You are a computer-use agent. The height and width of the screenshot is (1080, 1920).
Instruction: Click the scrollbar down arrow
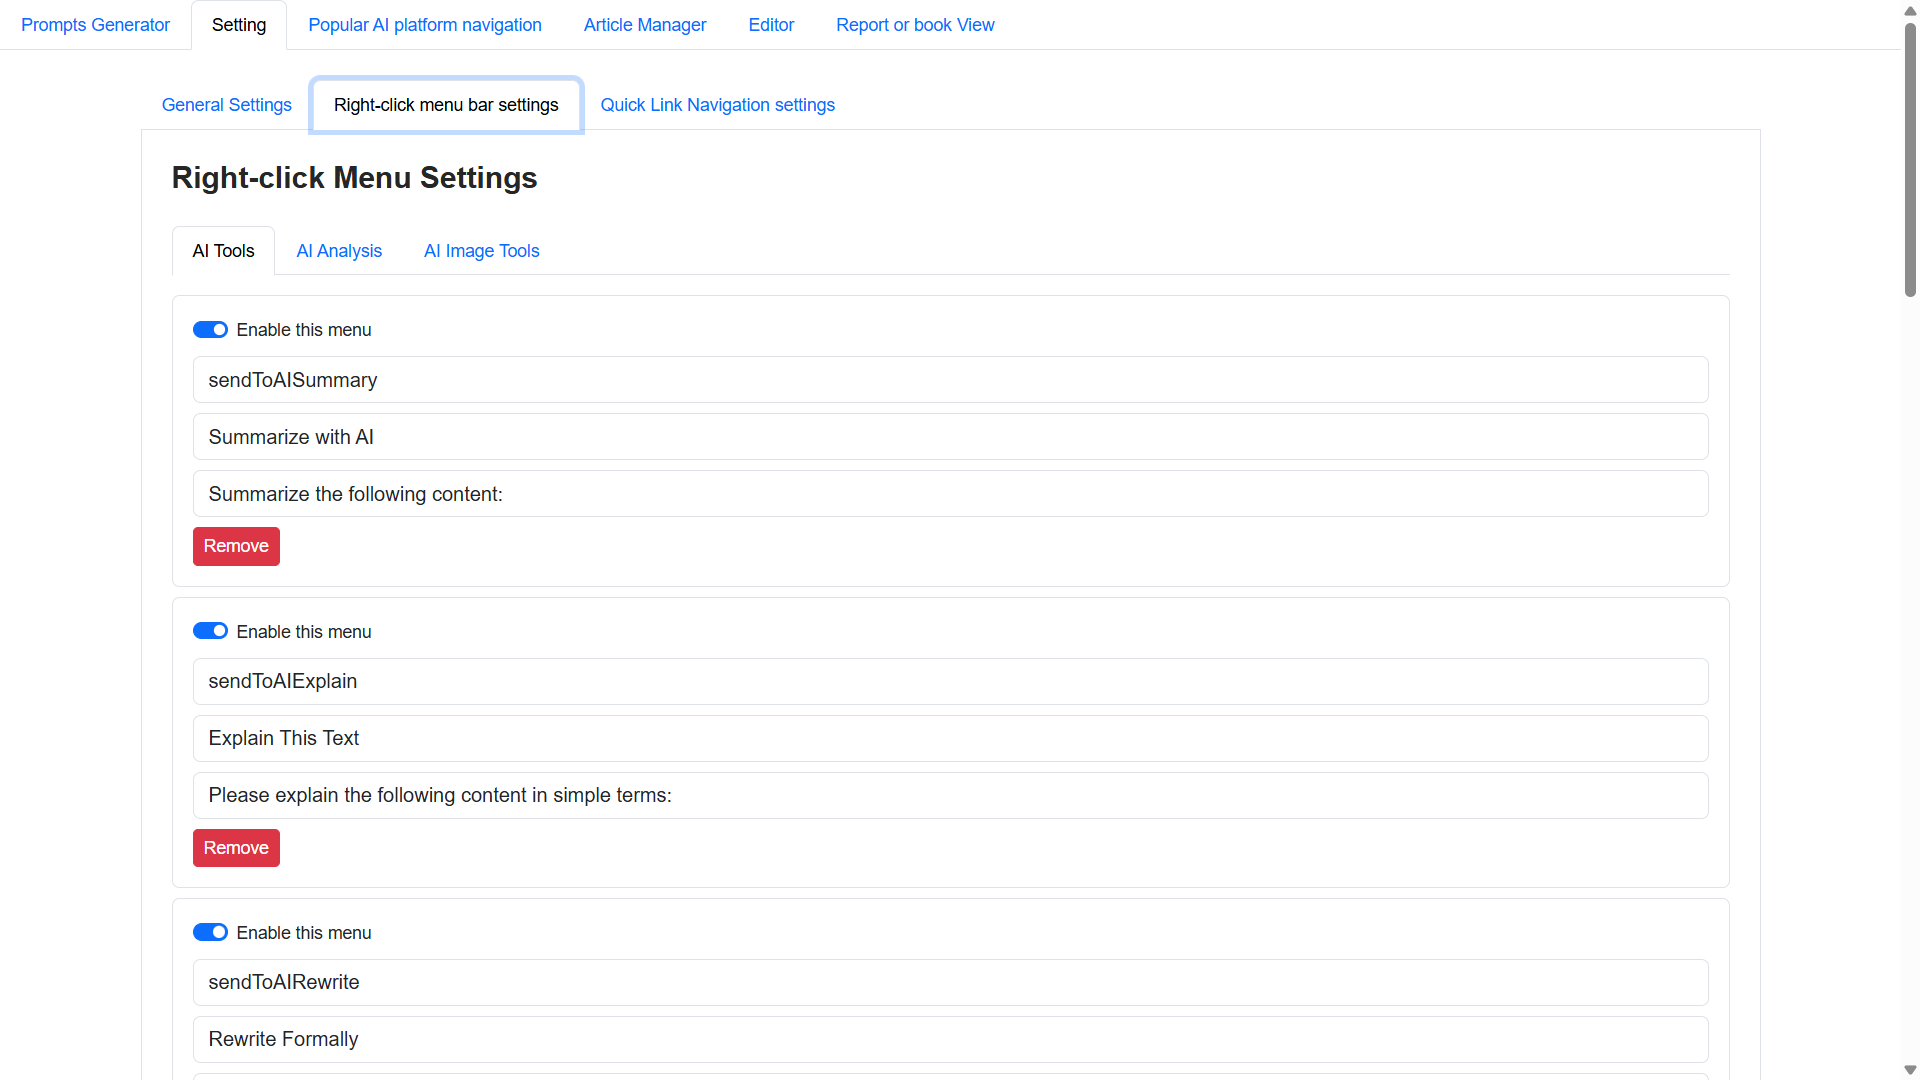(x=1910, y=1070)
